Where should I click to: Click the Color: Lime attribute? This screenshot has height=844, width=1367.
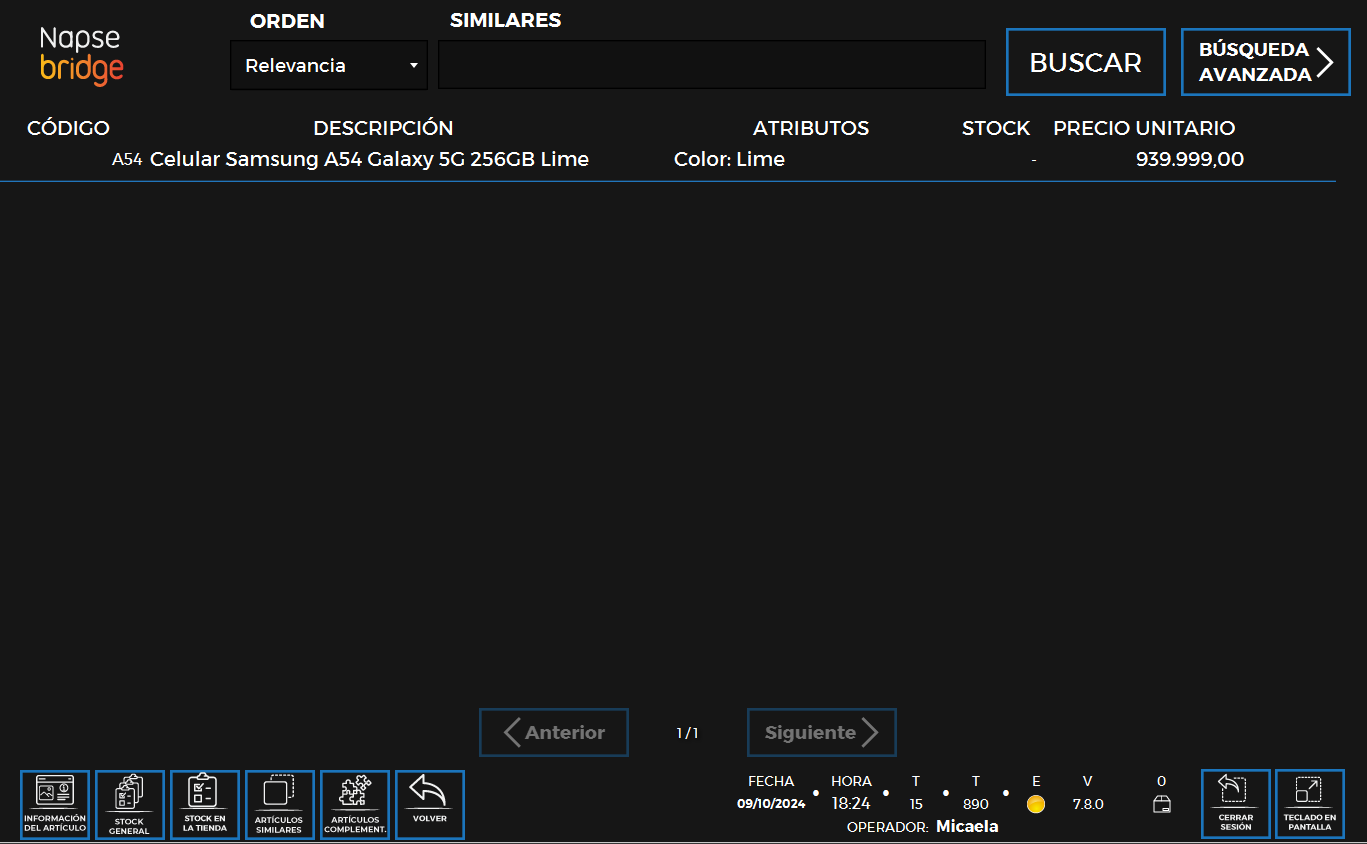tap(729, 159)
